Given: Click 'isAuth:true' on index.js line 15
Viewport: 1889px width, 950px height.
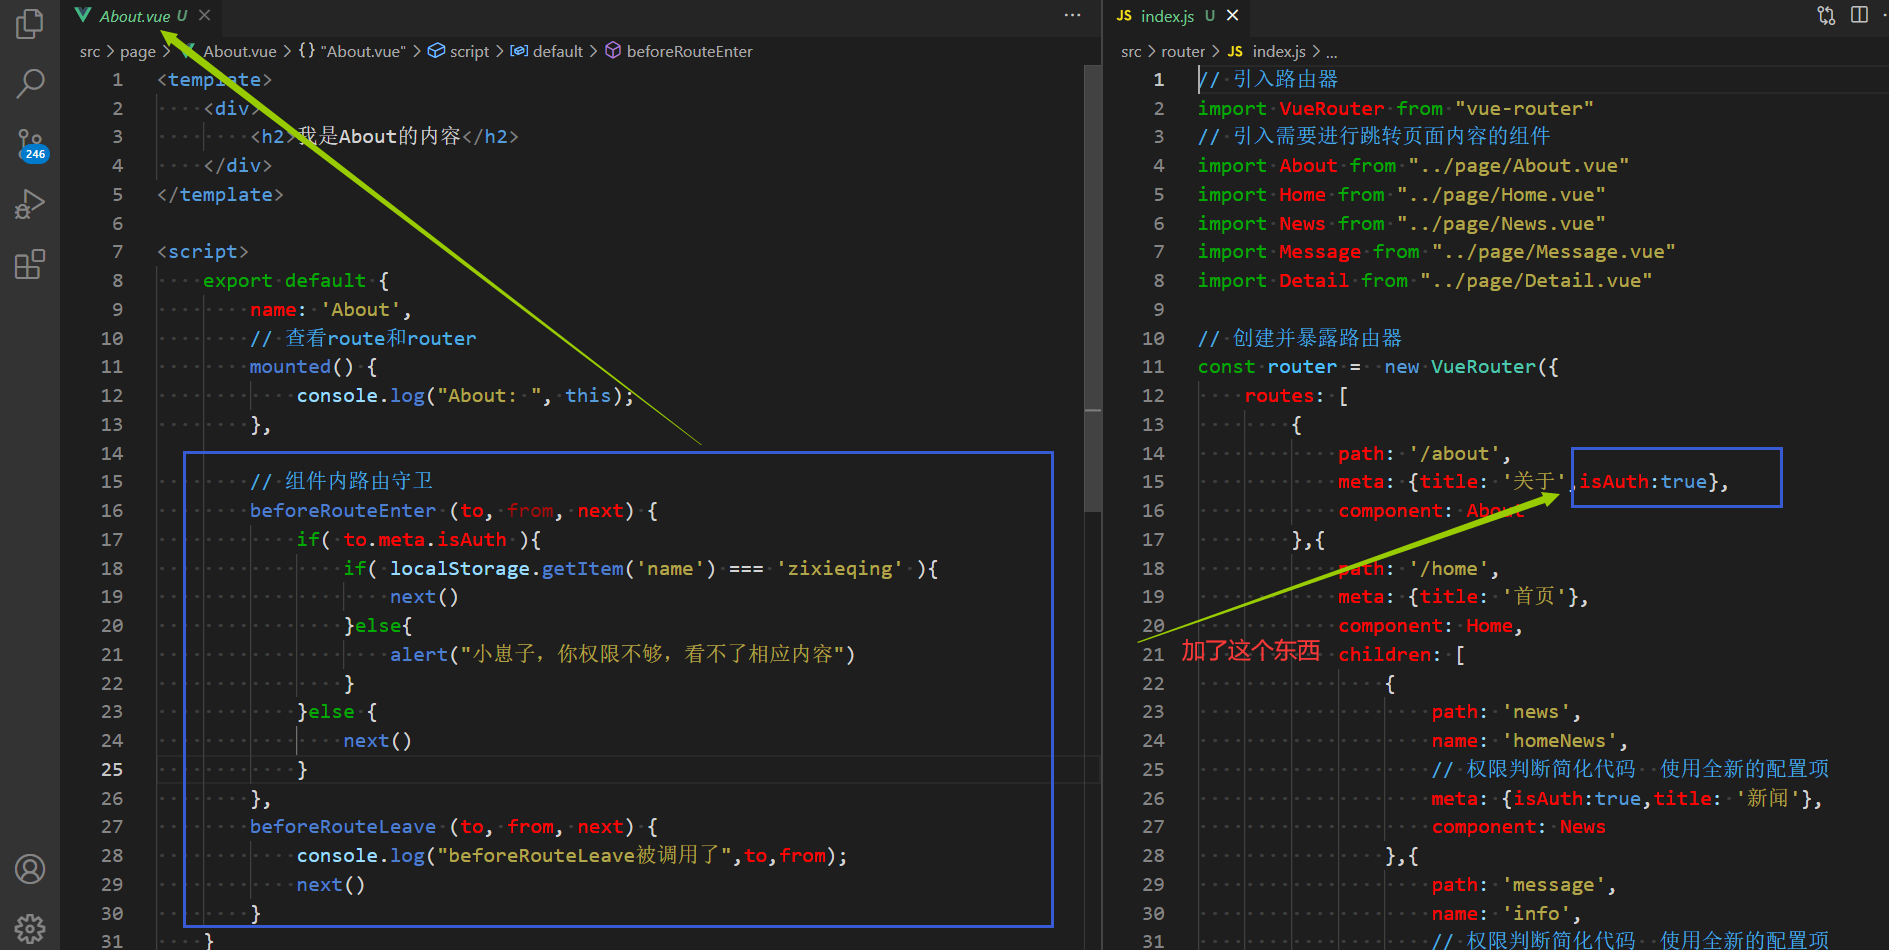Looking at the screenshot, I should click(x=1644, y=482).
